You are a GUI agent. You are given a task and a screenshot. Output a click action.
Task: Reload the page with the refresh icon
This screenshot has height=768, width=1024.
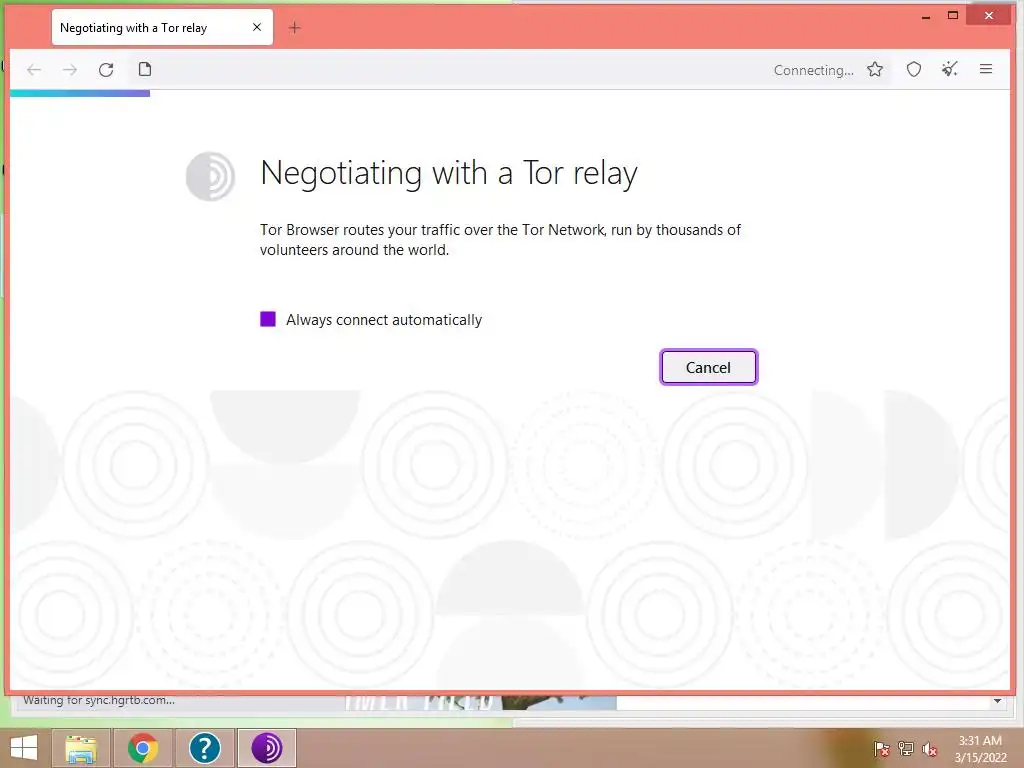pos(106,70)
